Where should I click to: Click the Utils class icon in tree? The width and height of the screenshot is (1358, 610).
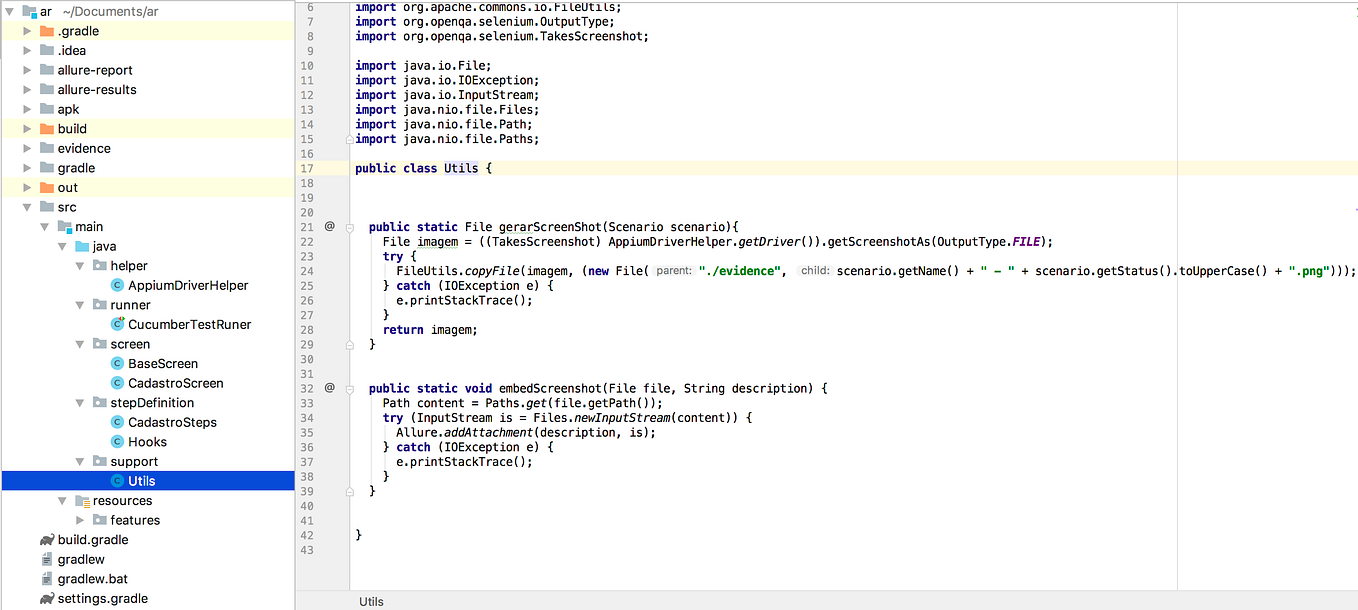click(x=118, y=481)
